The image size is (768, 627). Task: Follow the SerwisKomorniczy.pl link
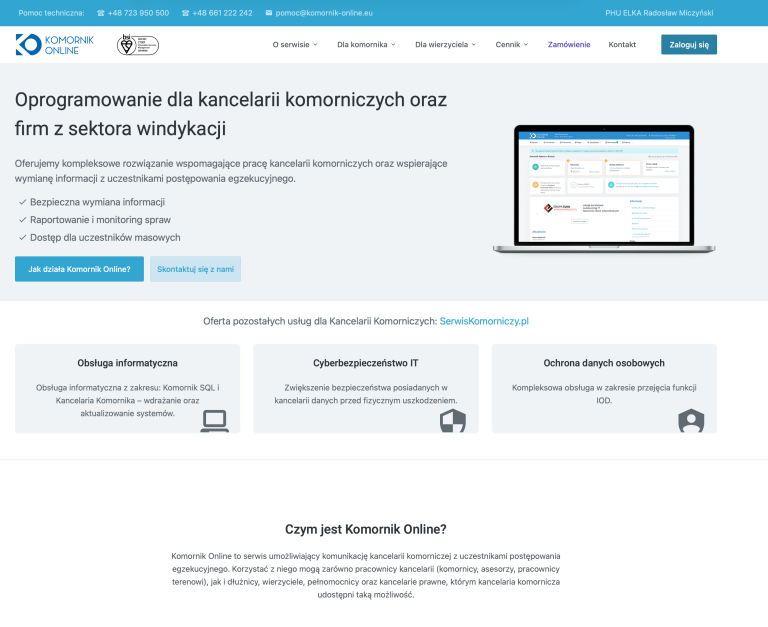click(483, 321)
